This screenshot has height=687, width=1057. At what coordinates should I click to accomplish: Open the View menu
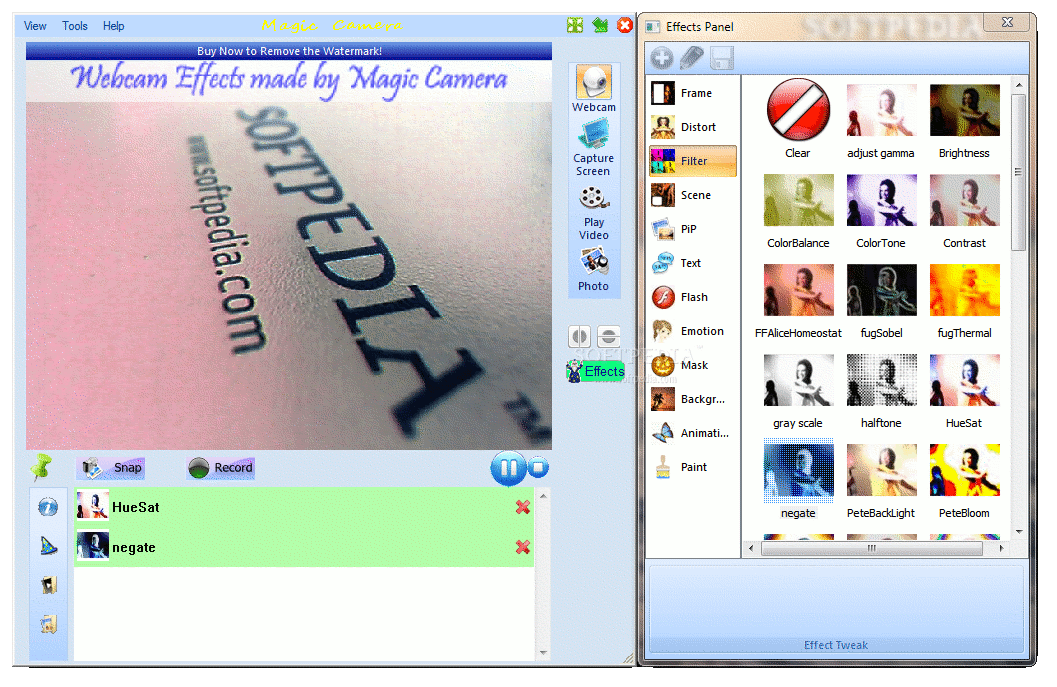tap(35, 26)
